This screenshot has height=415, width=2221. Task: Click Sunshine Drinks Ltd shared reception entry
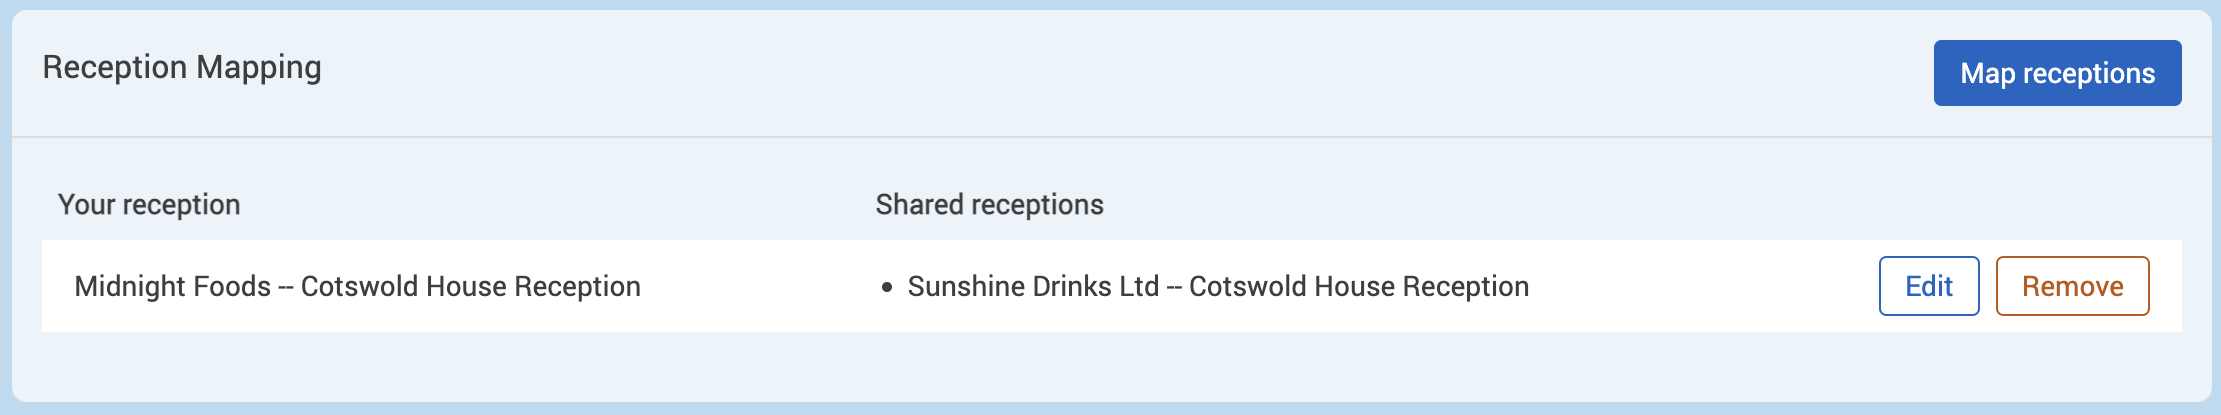coord(1217,286)
